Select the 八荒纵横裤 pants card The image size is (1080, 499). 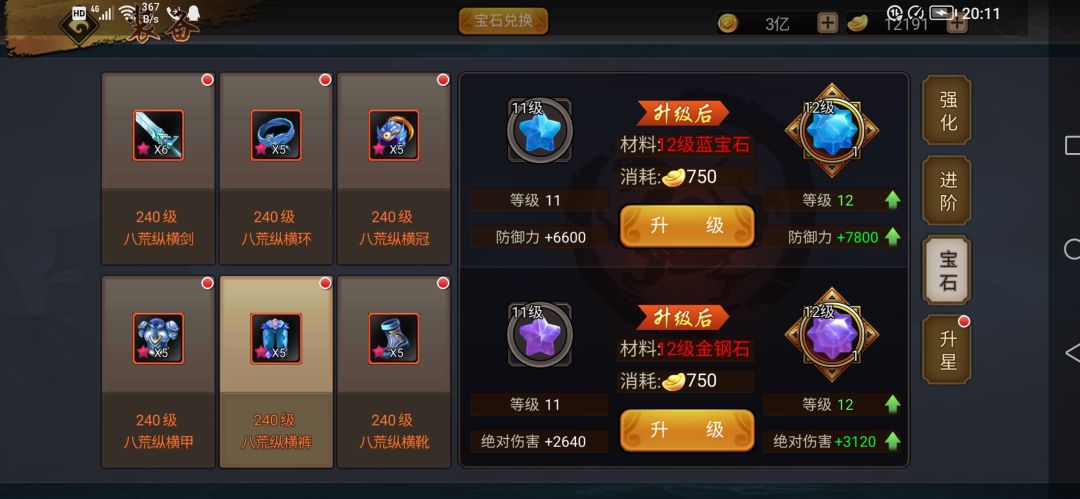[276, 371]
